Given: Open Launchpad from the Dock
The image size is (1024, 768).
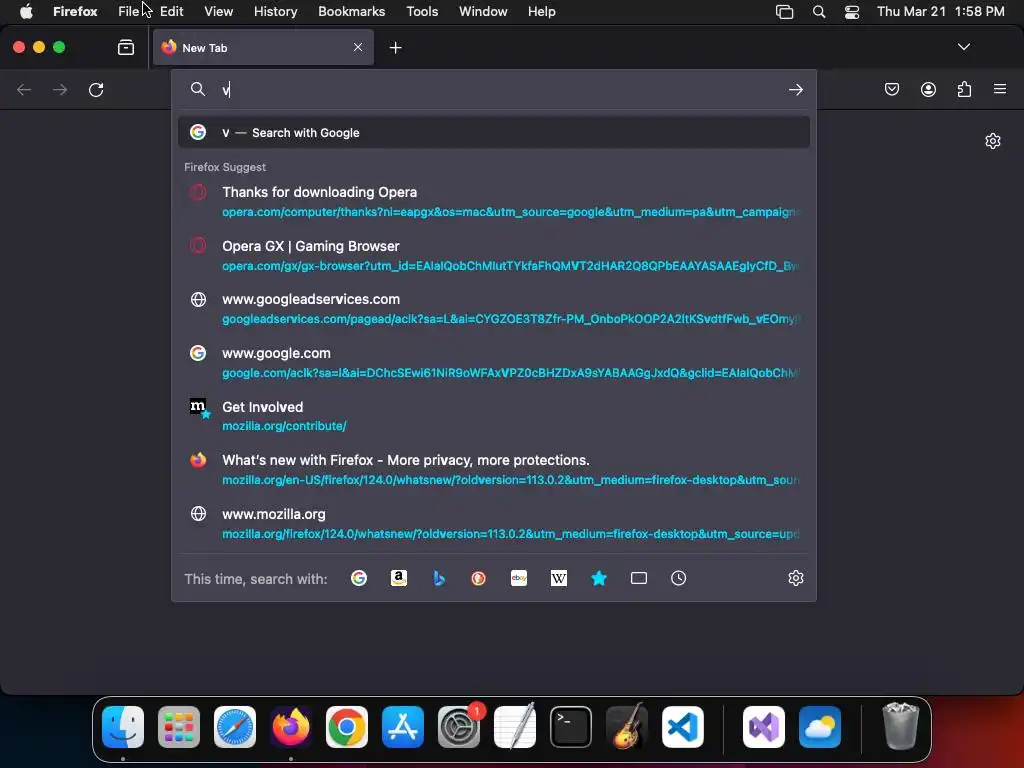Looking at the screenshot, I should pyautogui.click(x=179, y=727).
